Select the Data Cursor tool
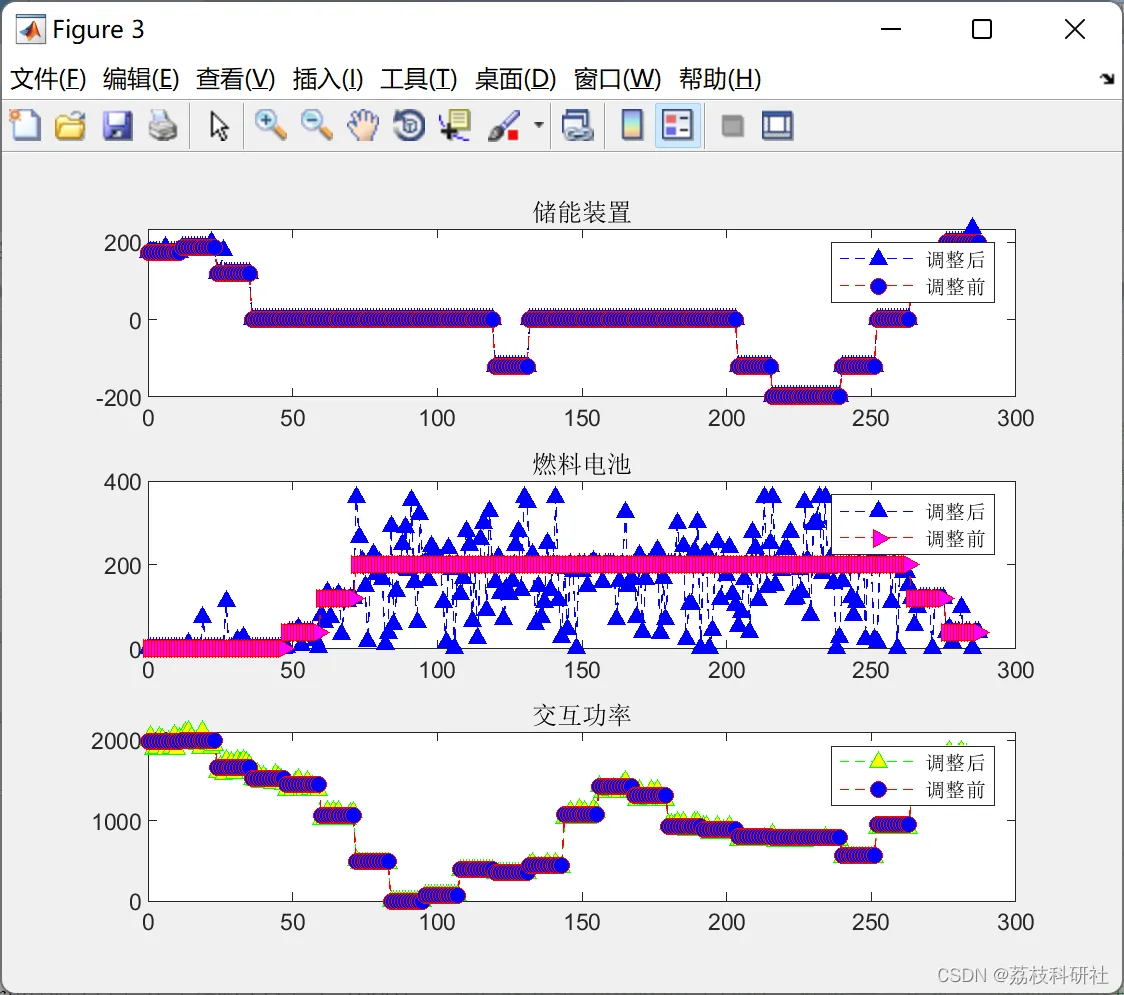The height and width of the screenshot is (995, 1124). pos(455,126)
